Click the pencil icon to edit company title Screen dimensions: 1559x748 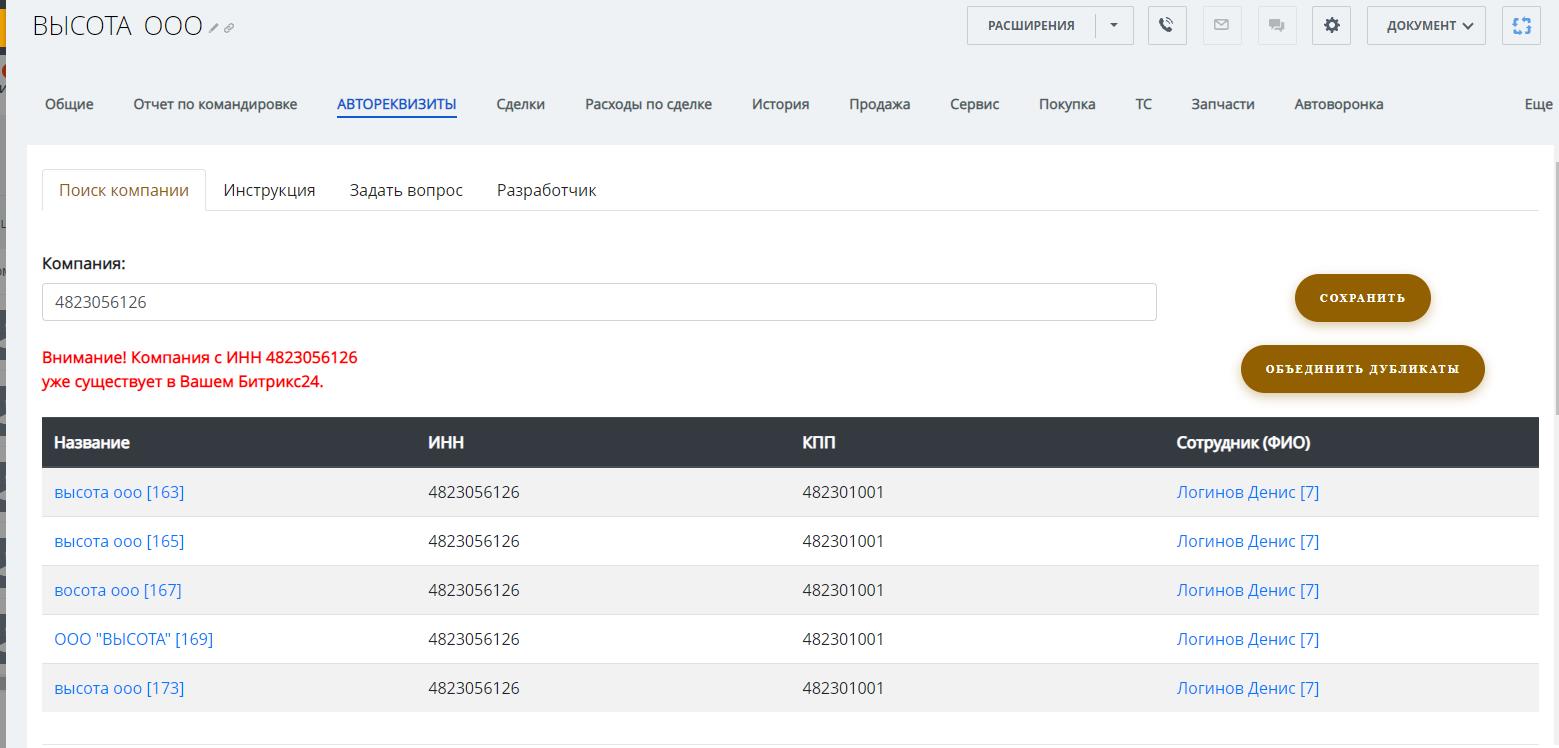click(214, 28)
